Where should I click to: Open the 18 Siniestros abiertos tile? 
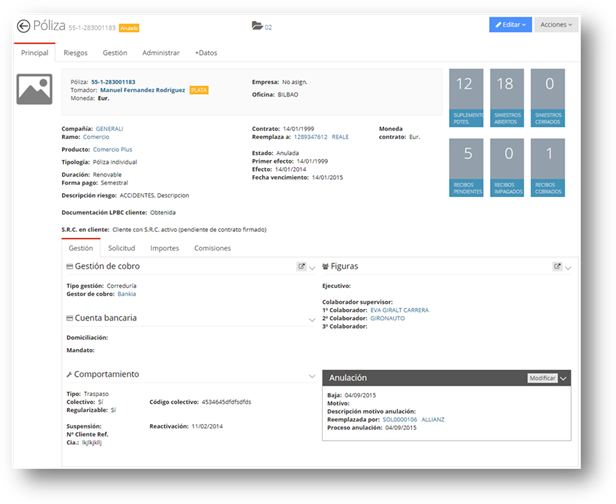(x=507, y=98)
